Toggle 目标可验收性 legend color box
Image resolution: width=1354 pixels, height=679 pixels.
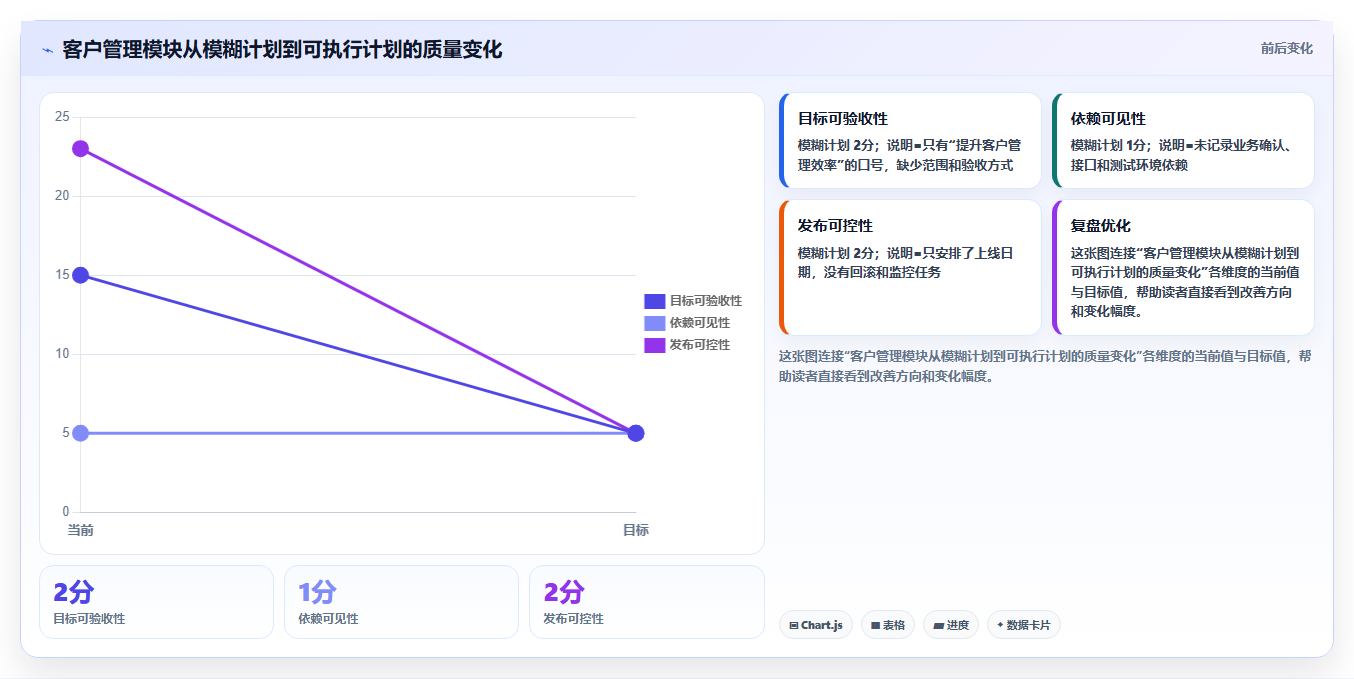click(654, 301)
